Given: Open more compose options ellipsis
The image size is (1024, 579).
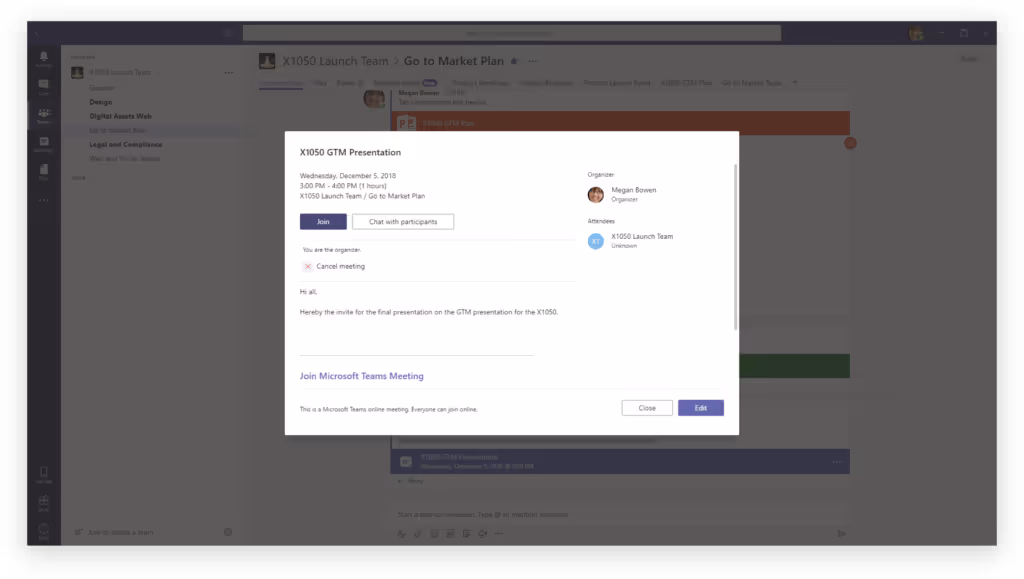Looking at the screenshot, I should (x=499, y=533).
